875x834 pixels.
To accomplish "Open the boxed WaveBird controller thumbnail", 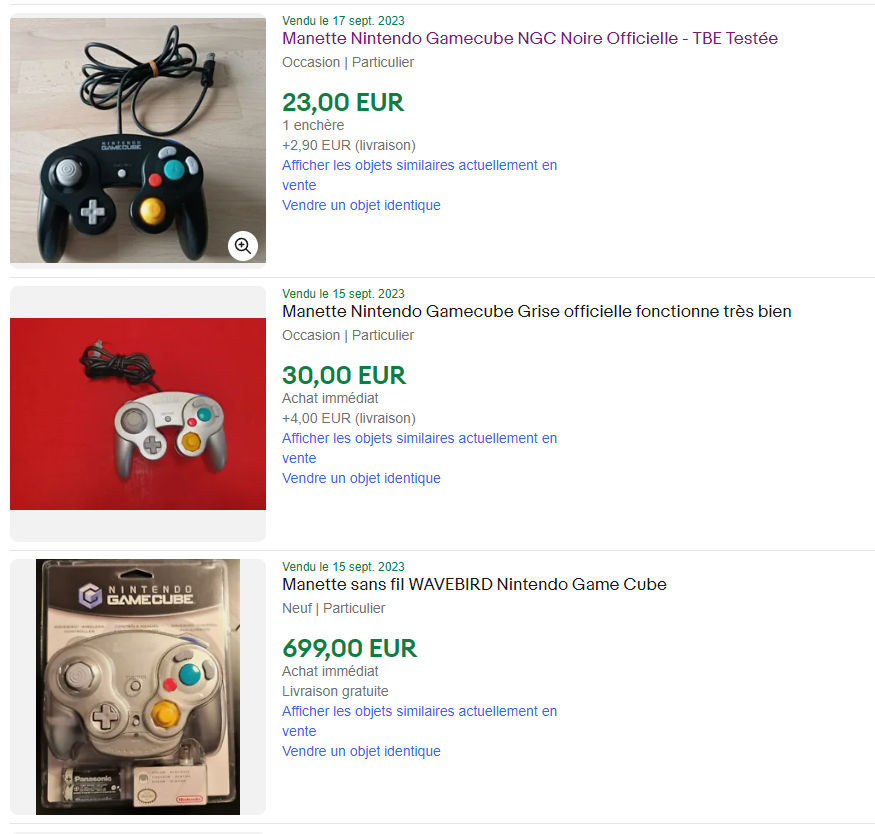I will pyautogui.click(x=138, y=687).
